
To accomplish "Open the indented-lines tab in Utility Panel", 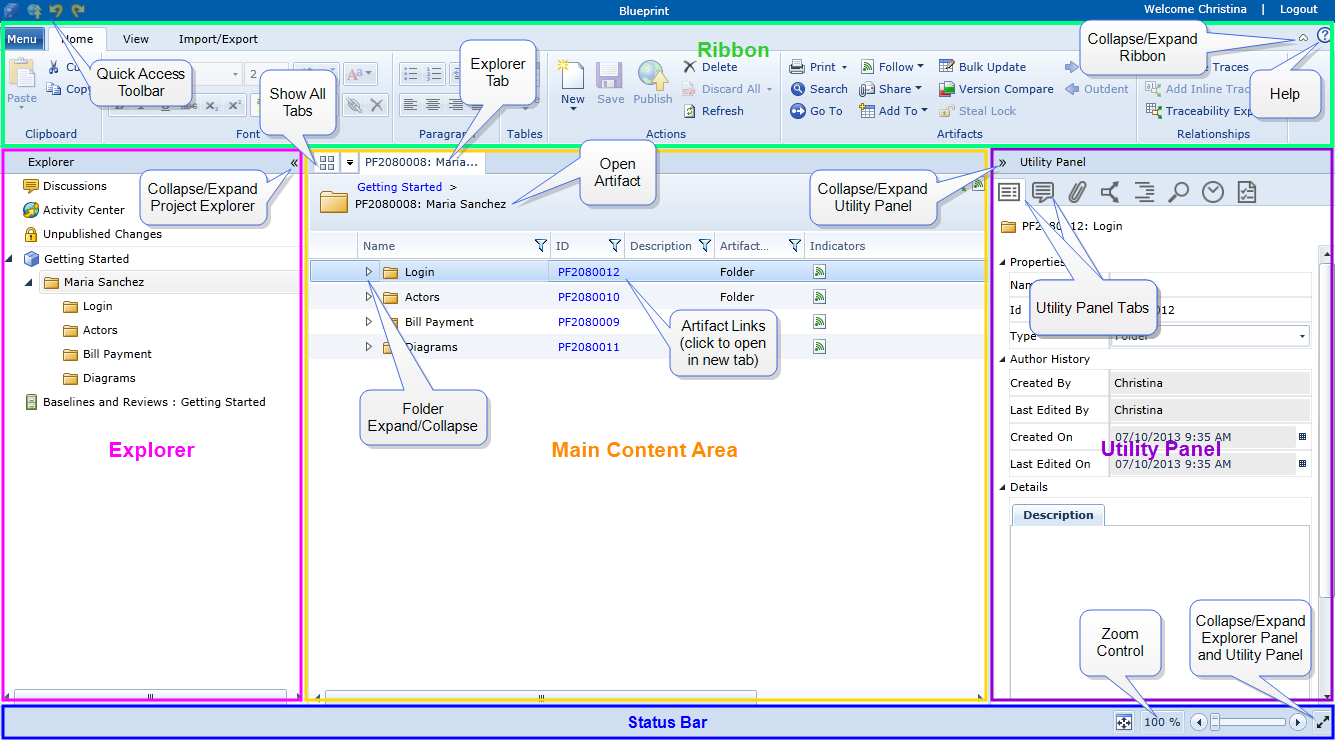I will click(1144, 191).
